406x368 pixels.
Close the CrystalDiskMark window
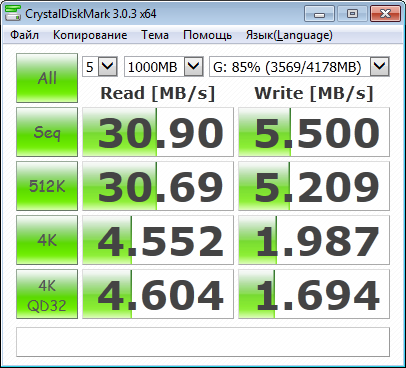coord(385,14)
